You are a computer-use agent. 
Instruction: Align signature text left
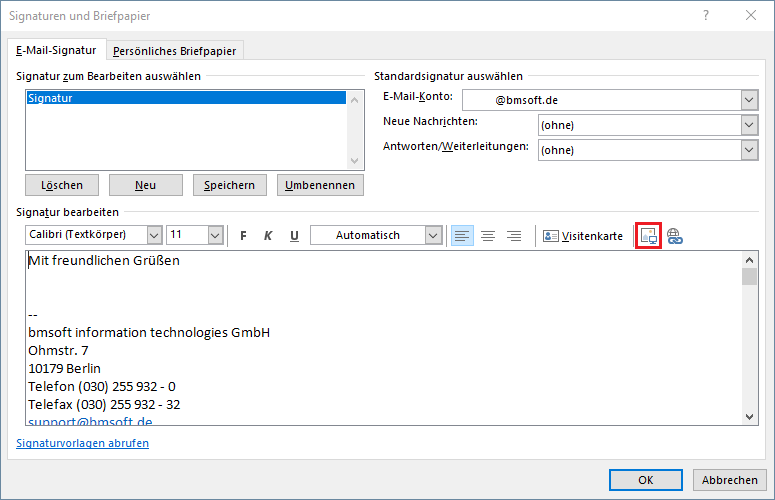pyautogui.click(x=462, y=236)
